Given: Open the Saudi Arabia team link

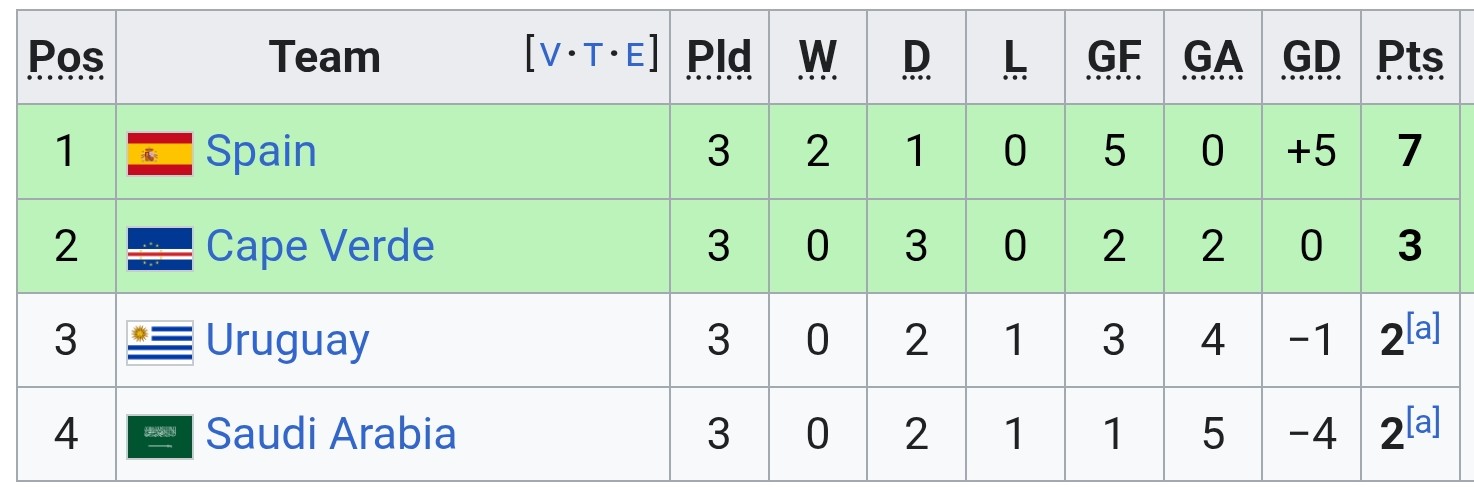Looking at the screenshot, I should point(331,434).
